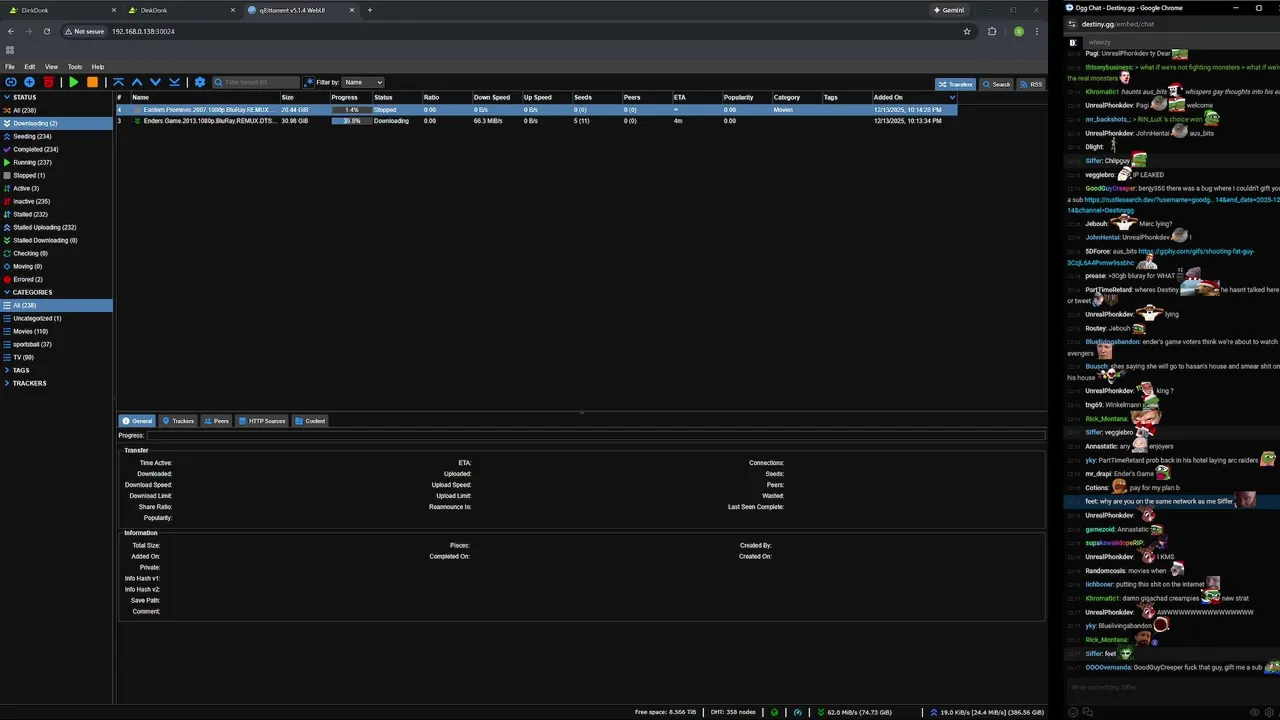Move torrent to bottom of queue
The height and width of the screenshot is (720, 1280).
(174, 82)
